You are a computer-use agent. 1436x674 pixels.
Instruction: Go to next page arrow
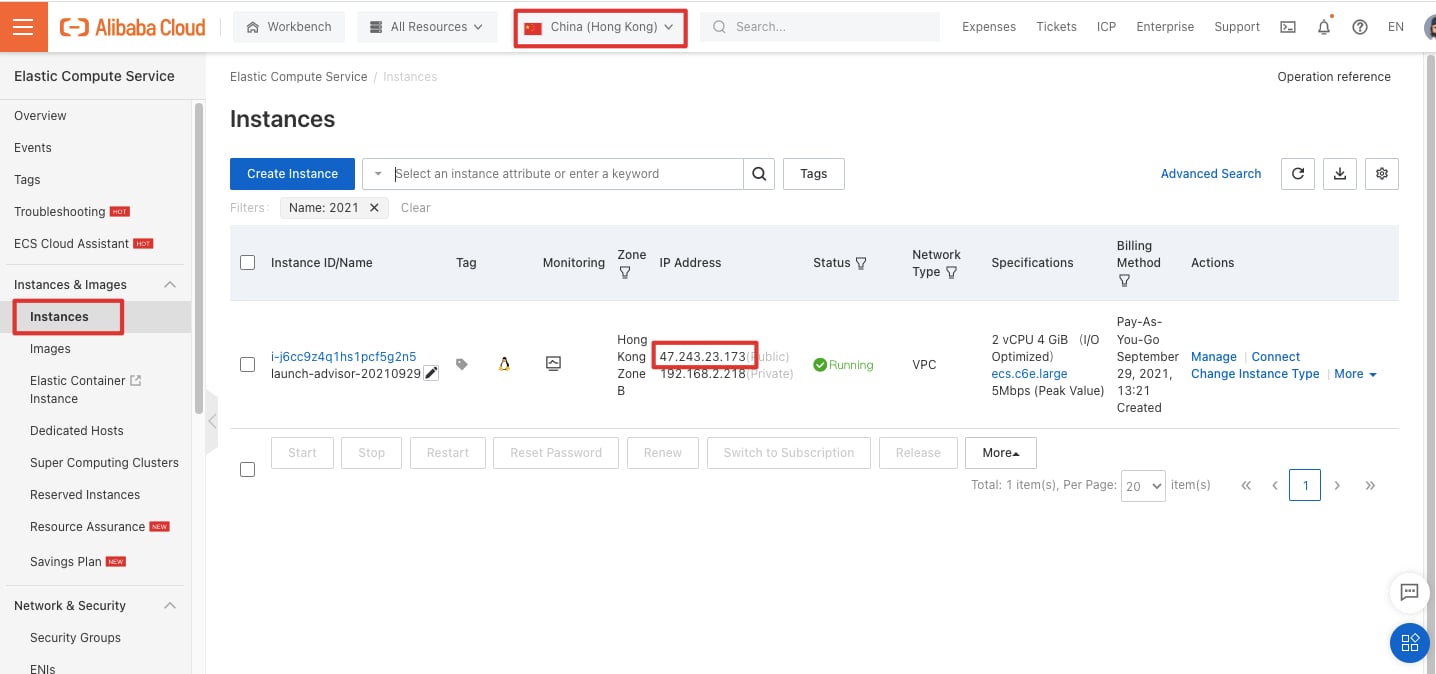click(x=1337, y=485)
